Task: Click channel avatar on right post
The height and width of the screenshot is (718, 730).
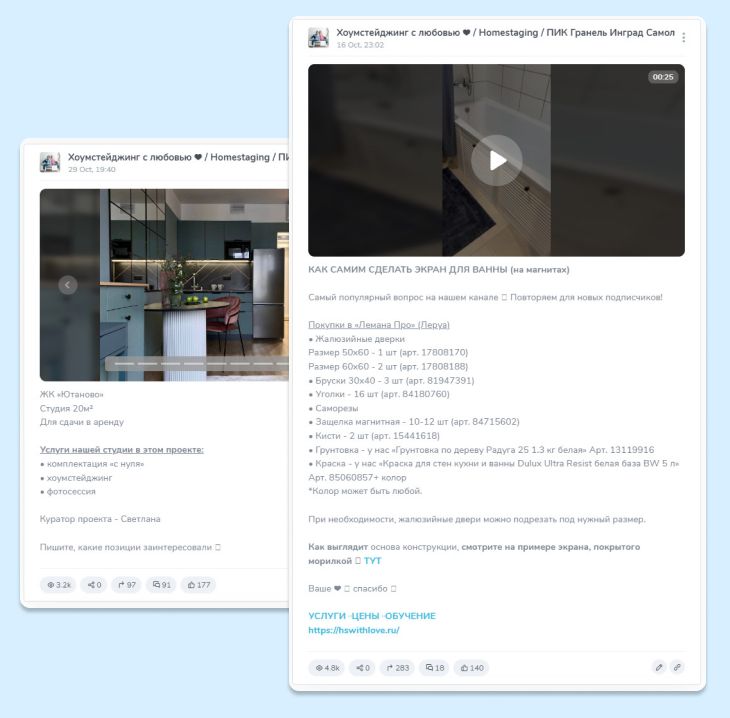Action: pos(318,38)
